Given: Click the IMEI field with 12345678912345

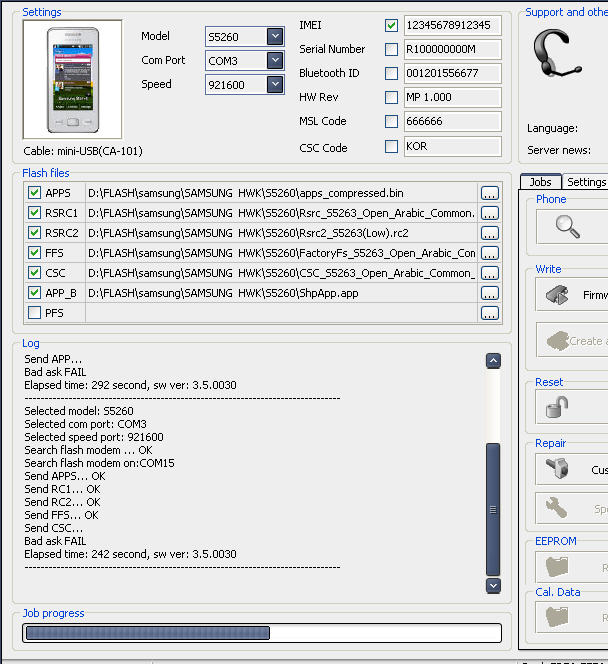Looking at the screenshot, I should coord(453,25).
